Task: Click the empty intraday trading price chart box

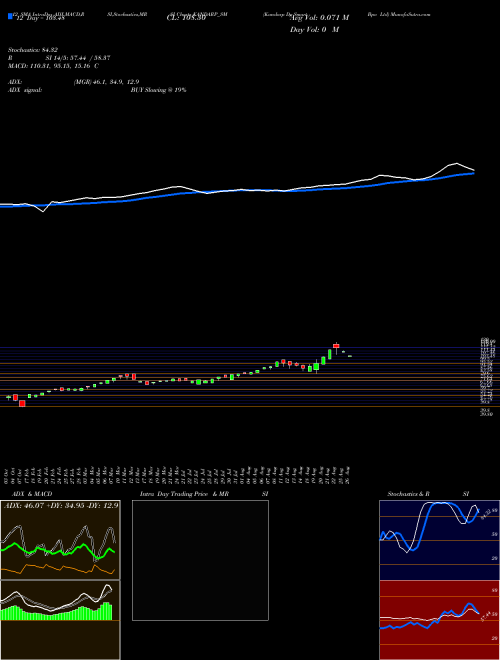Action: pos(200,560)
